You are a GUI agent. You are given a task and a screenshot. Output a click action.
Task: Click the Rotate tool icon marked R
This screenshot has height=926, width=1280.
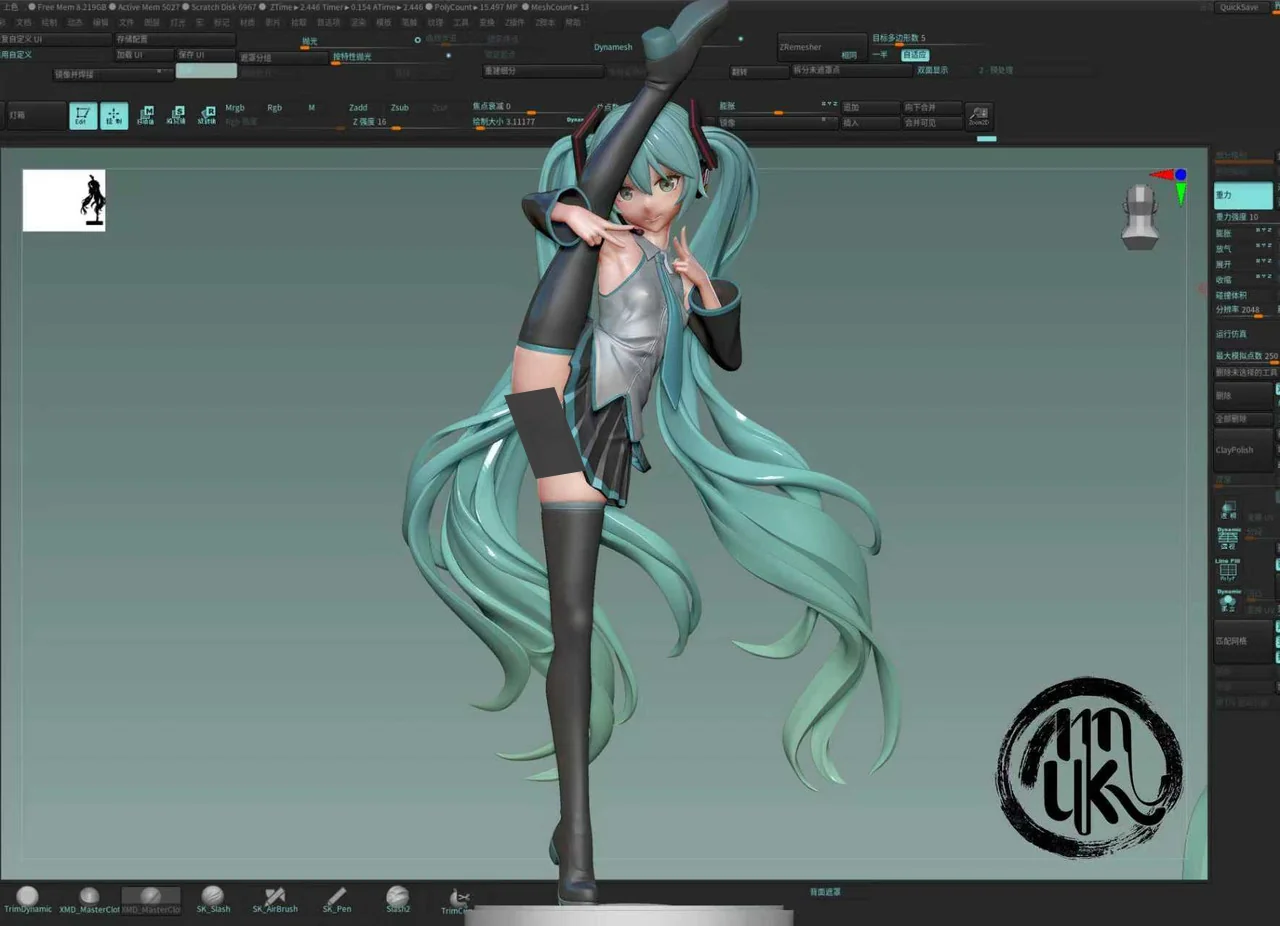(x=207, y=116)
